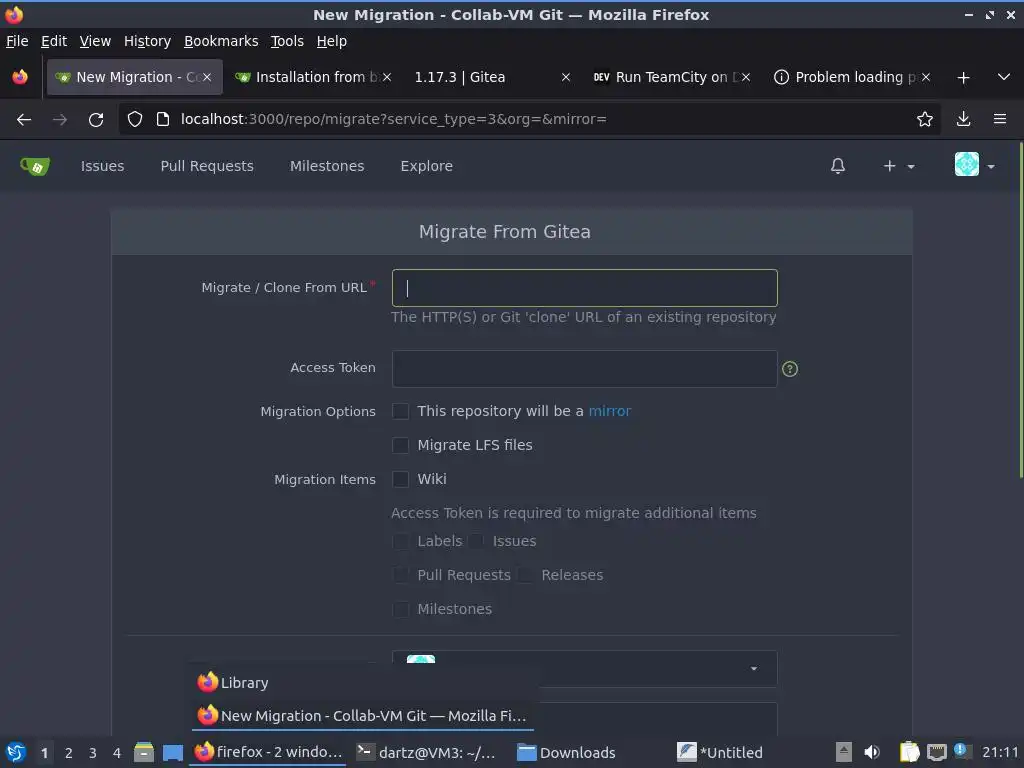Go to the Issues page
Viewport: 1024px width, 768px height.
point(103,166)
